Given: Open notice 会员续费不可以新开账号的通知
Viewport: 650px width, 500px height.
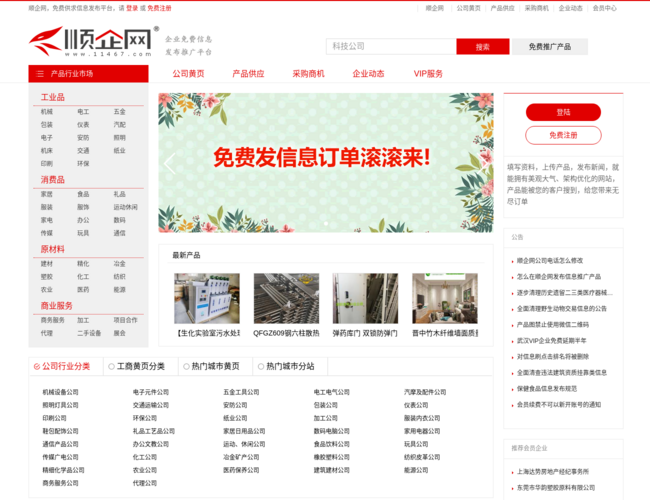Looking at the screenshot, I should 559,405.
